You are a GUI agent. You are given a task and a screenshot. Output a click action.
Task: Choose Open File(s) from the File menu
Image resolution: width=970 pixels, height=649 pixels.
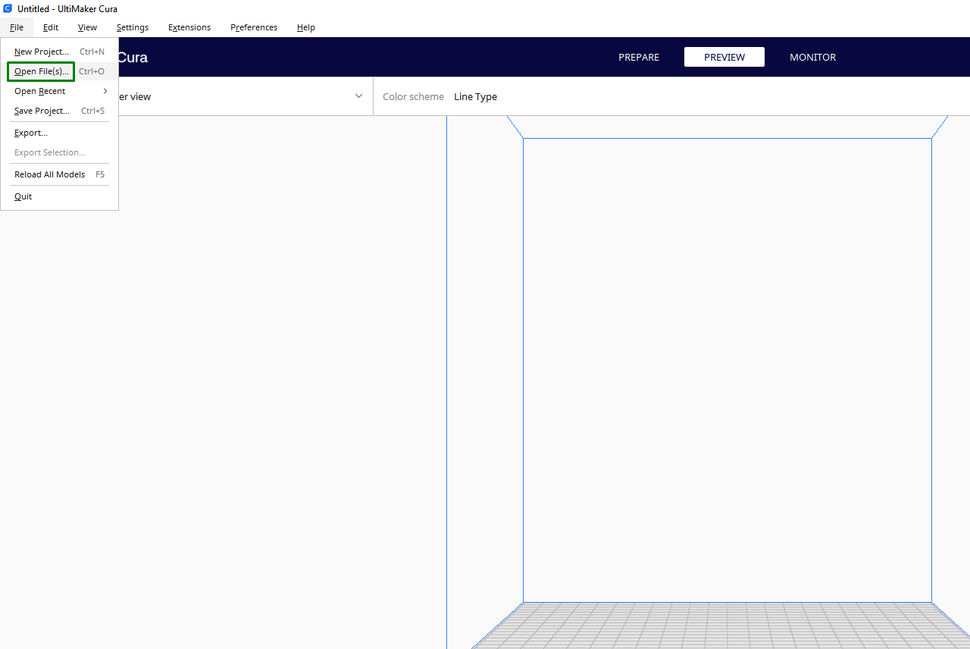pyautogui.click(x=40, y=71)
